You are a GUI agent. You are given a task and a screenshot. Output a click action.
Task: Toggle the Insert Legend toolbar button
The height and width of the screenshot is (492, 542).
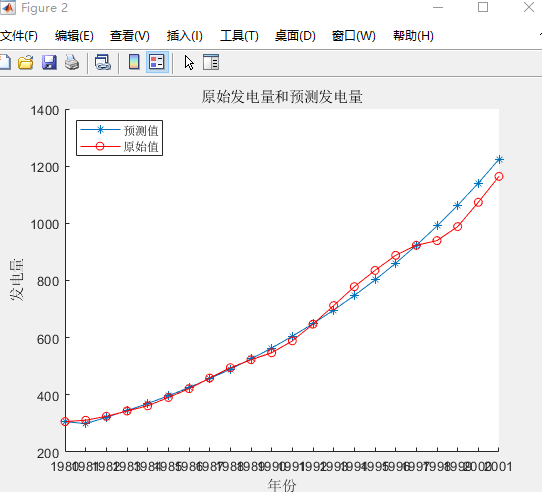[157, 62]
